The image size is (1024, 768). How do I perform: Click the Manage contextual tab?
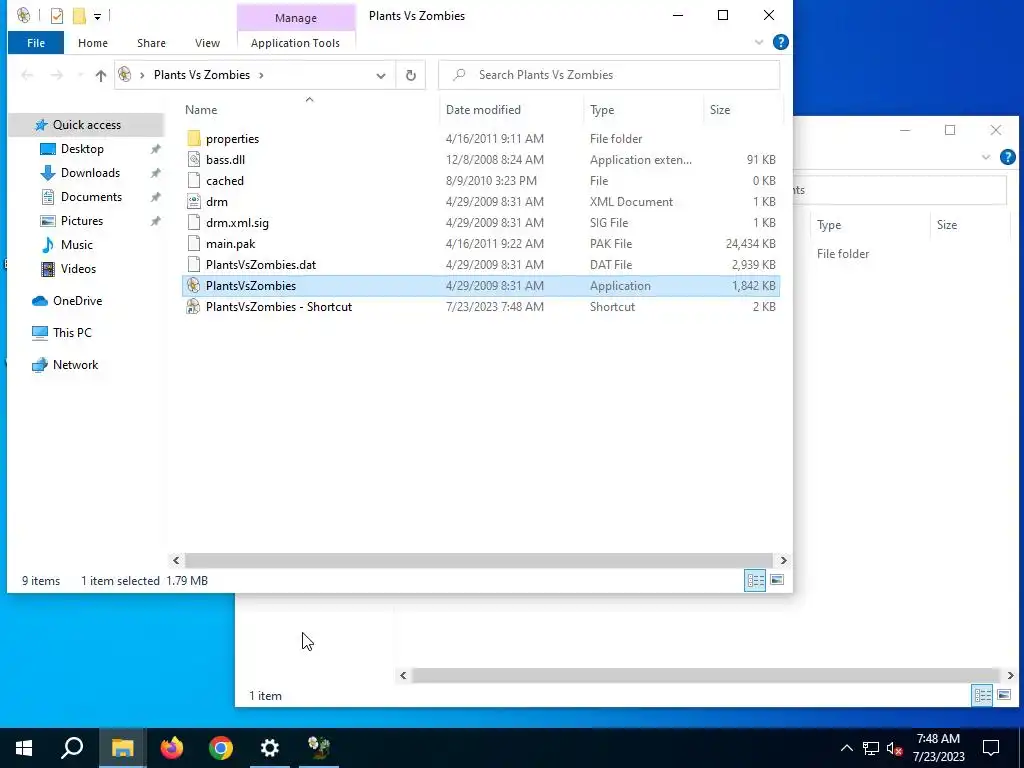[296, 18]
